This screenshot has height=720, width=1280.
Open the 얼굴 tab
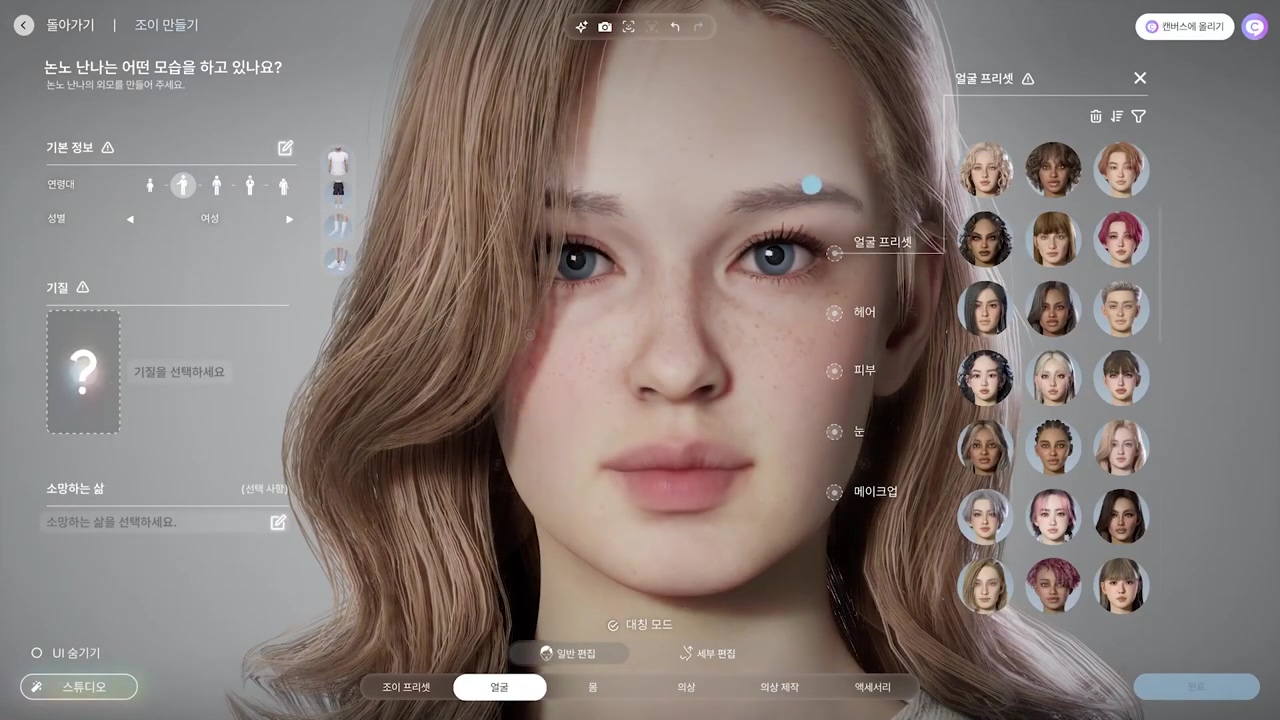pyautogui.click(x=499, y=687)
